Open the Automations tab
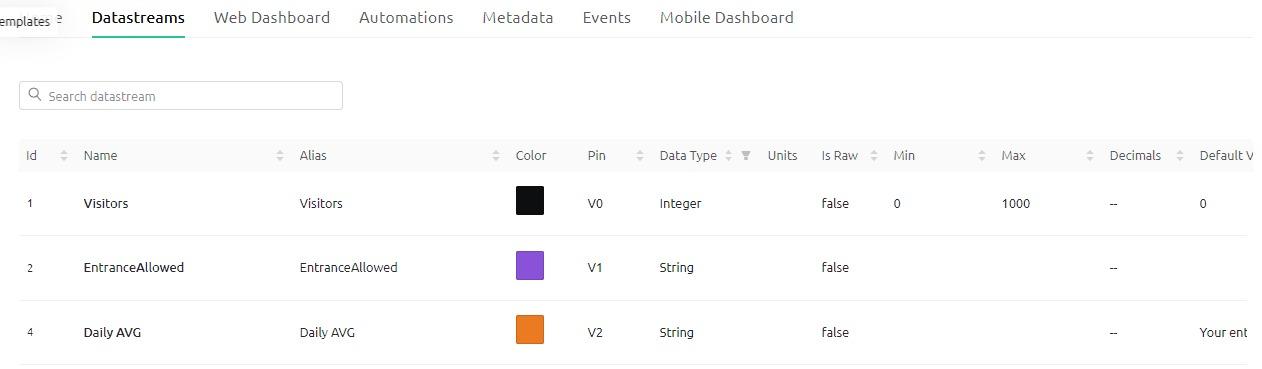Viewport: 1262px width, 369px height. (406, 17)
